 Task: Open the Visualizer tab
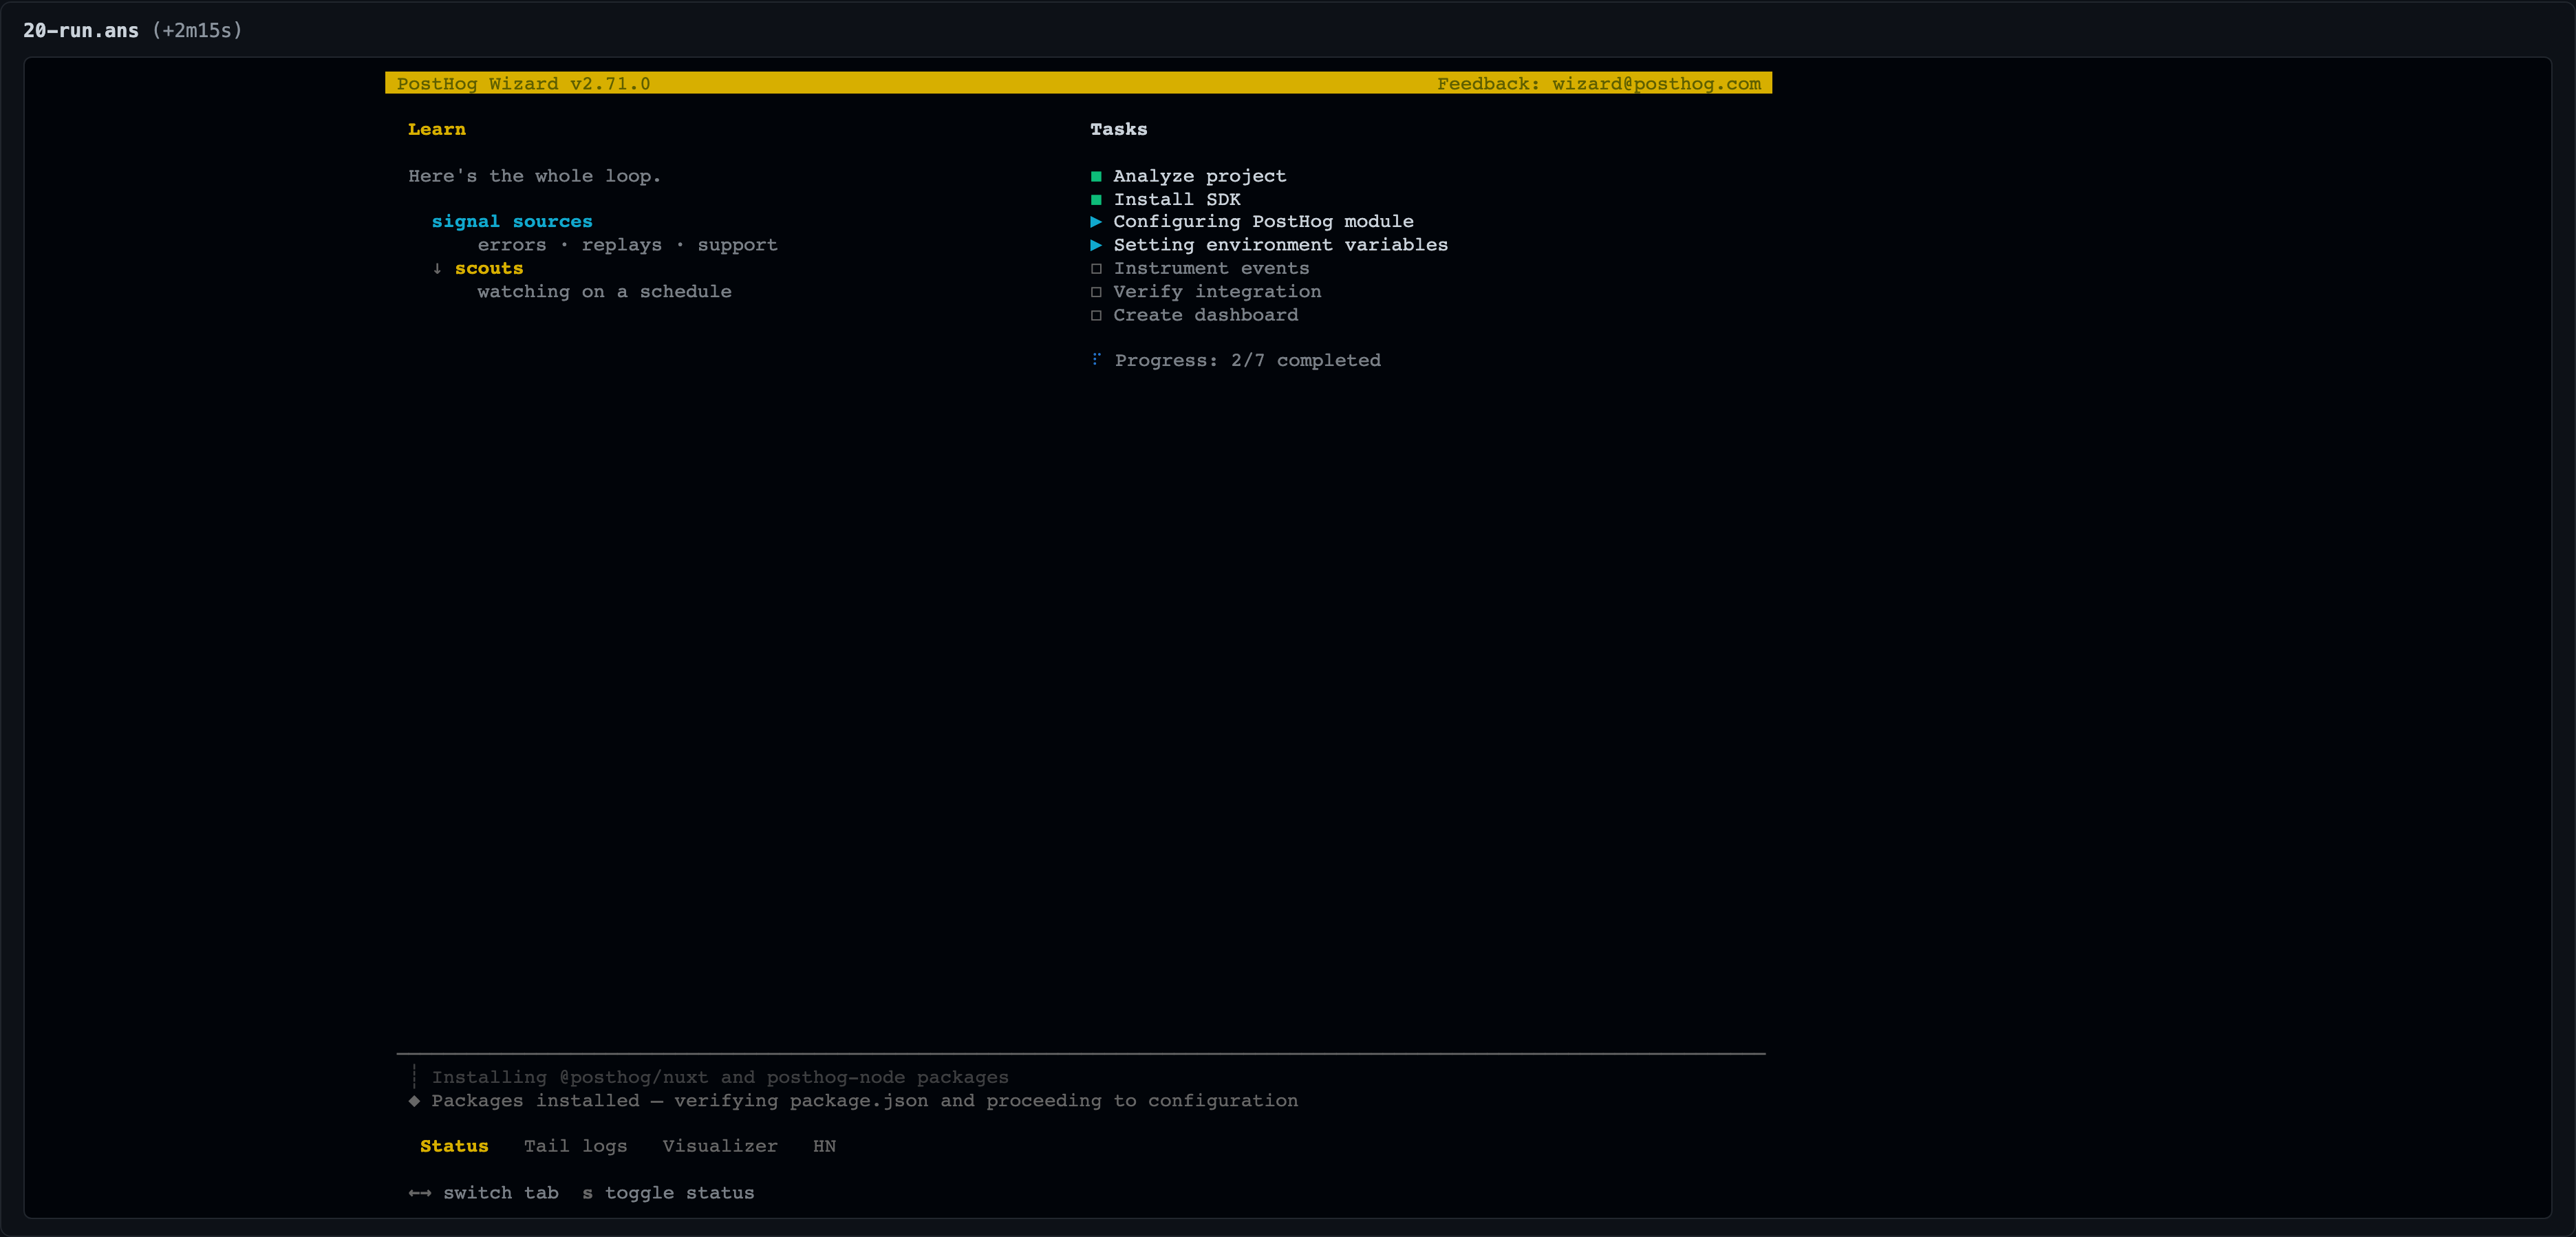pyautogui.click(x=720, y=1146)
